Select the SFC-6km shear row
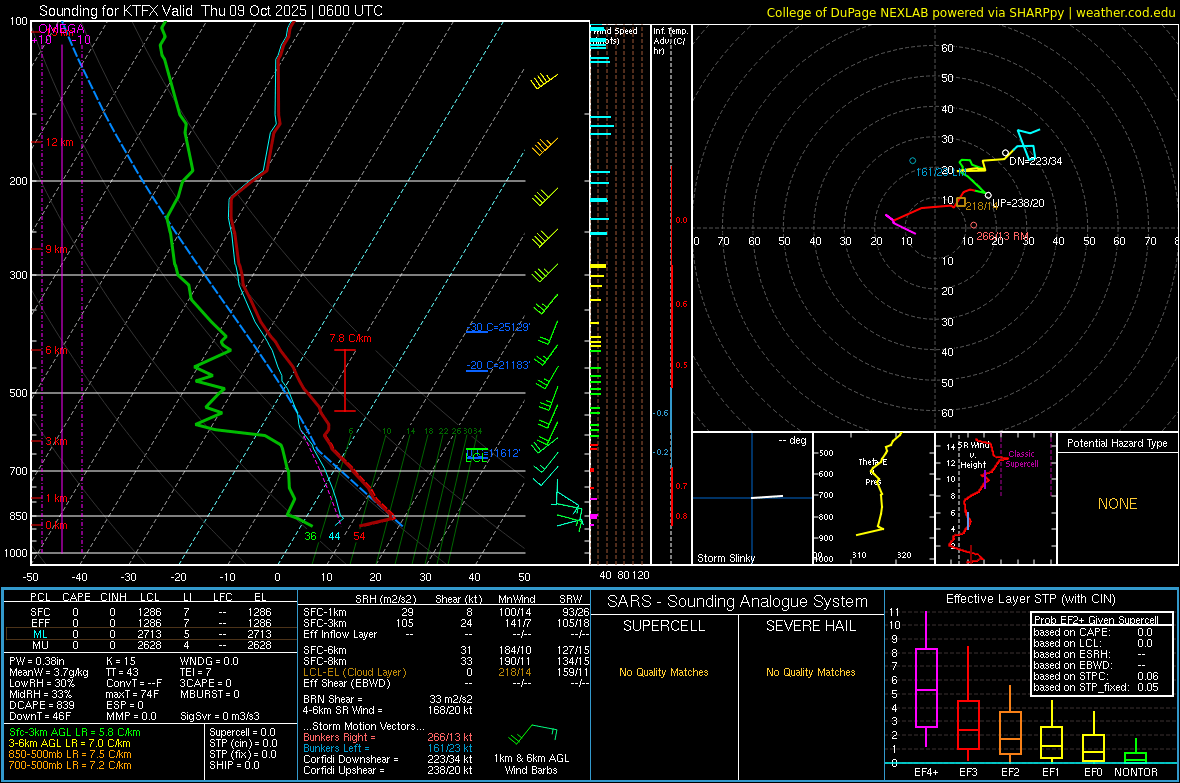 pyautogui.click(x=446, y=650)
